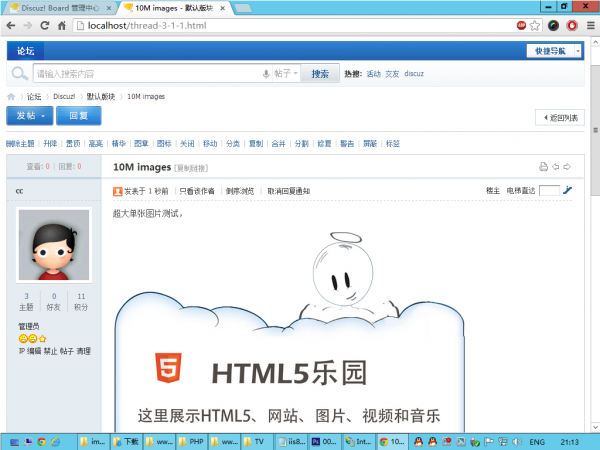Image resolution: width=600 pixels, height=450 pixels.
Task: Select the 10M images browser tab
Action: click(175, 8)
